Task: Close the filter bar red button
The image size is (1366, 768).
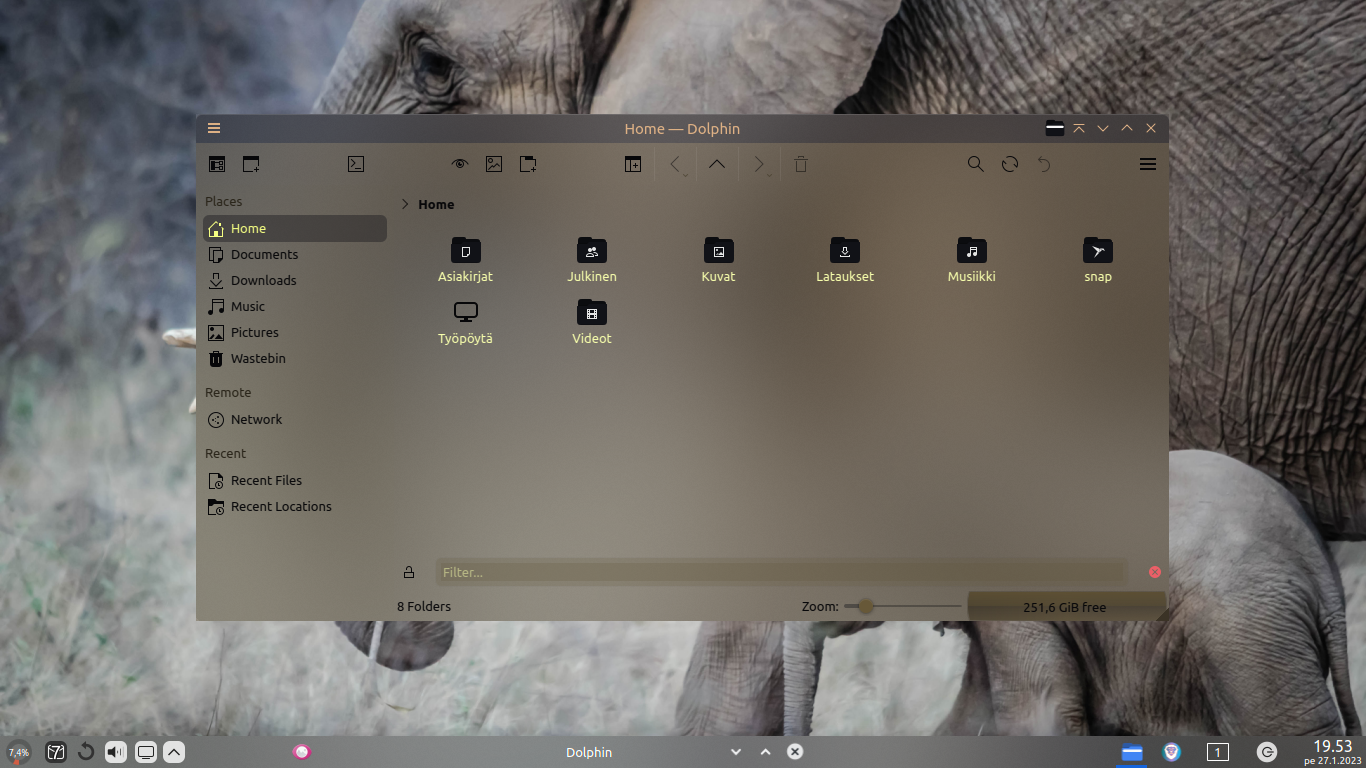Action: click(x=1155, y=572)
